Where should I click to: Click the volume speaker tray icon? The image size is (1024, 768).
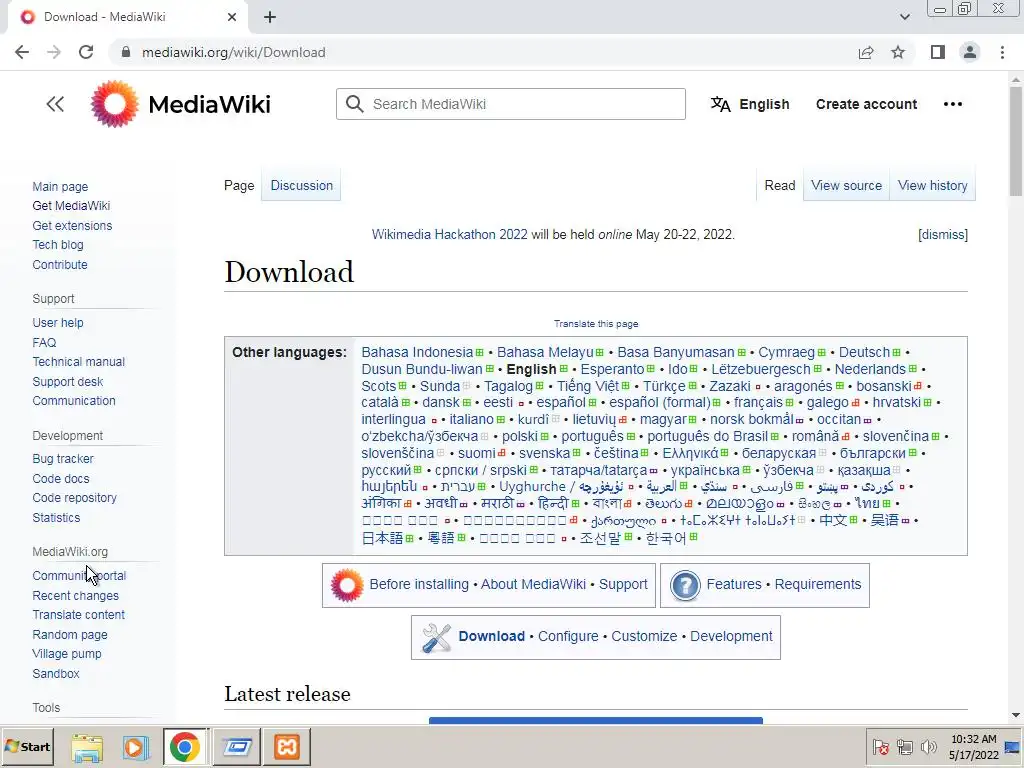pos(927,746)
